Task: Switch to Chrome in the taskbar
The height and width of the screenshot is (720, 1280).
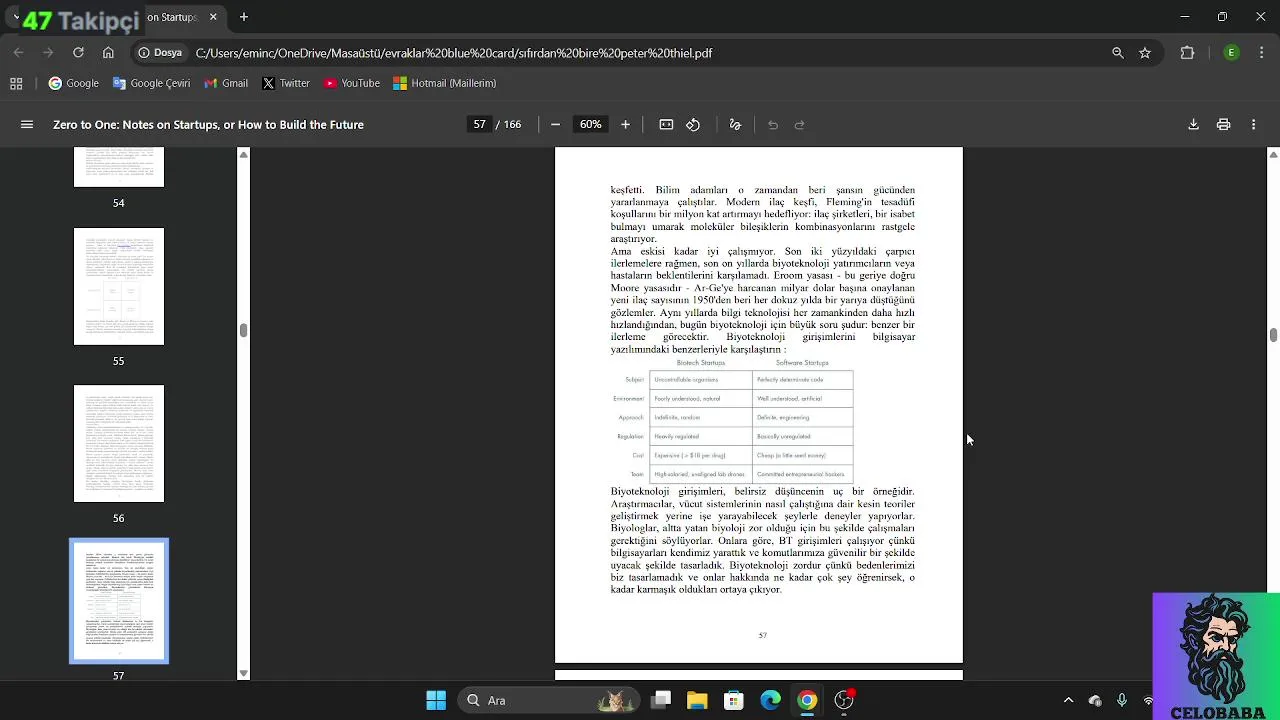Action: (807, 700)
